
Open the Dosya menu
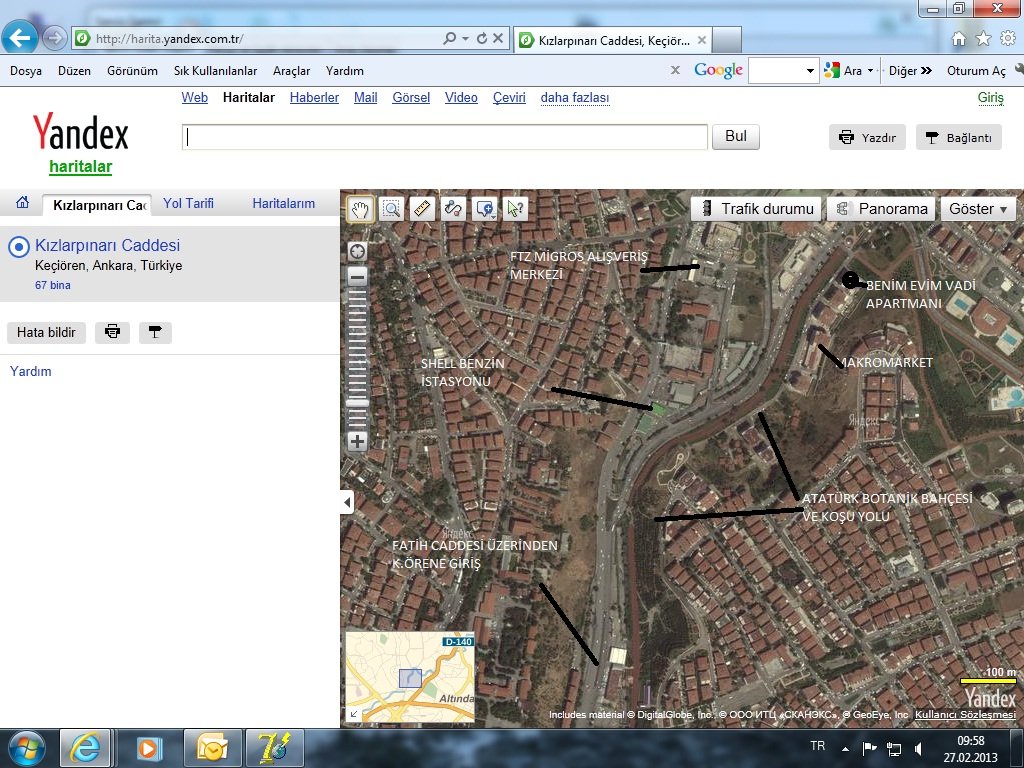(26, 71)
